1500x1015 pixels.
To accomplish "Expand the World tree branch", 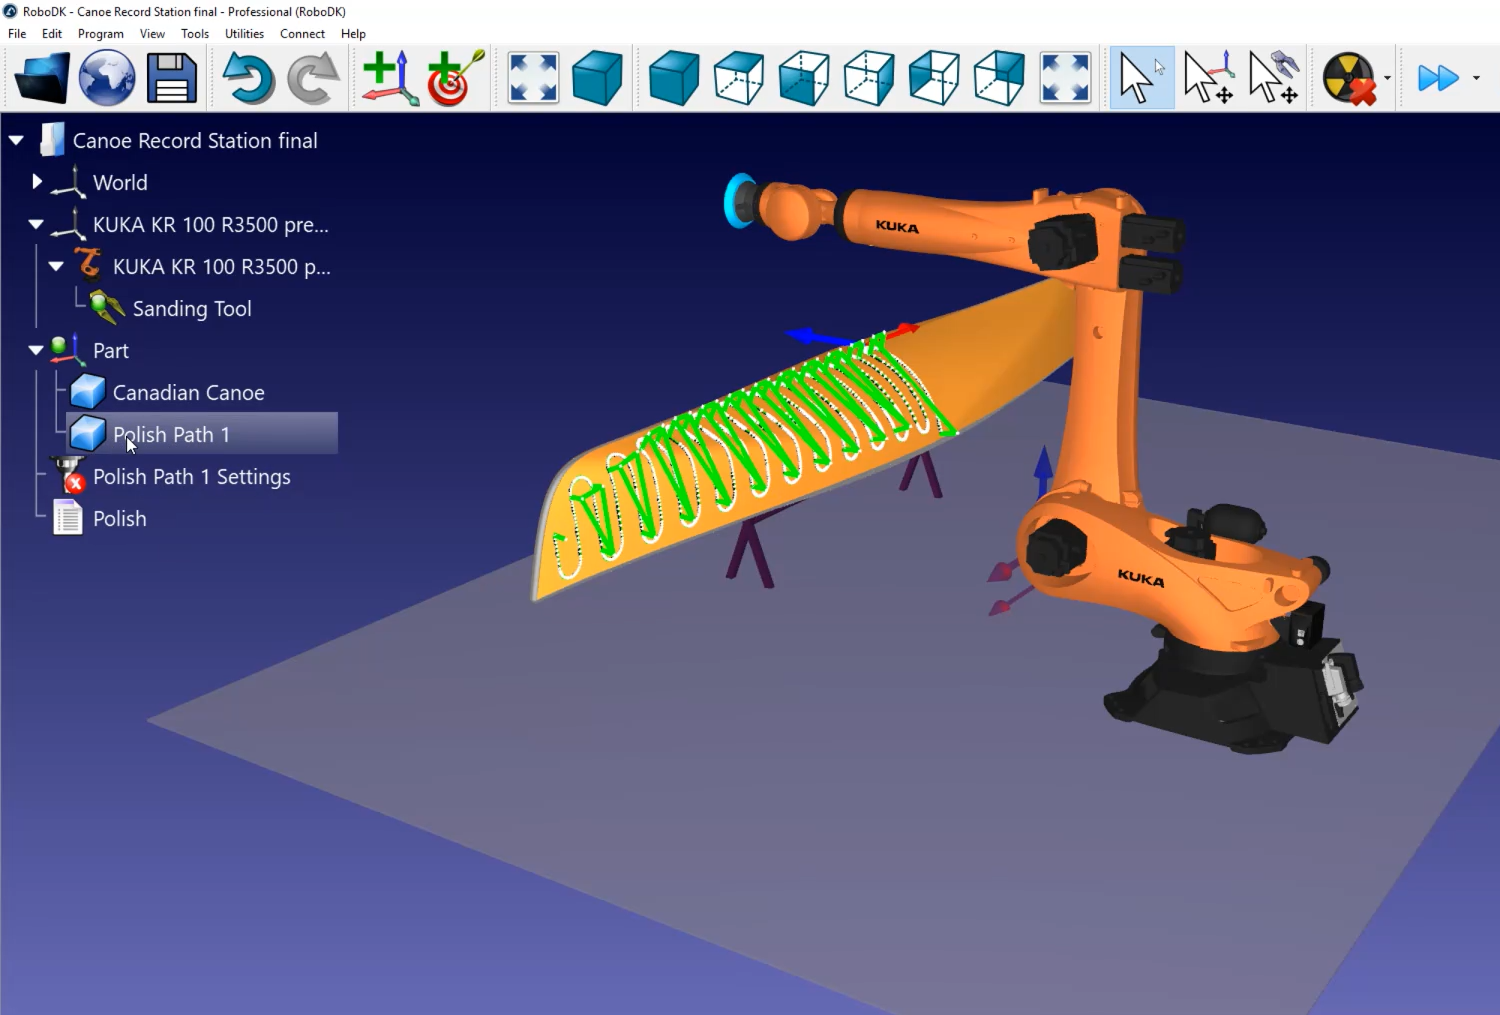I will point(37,181).
